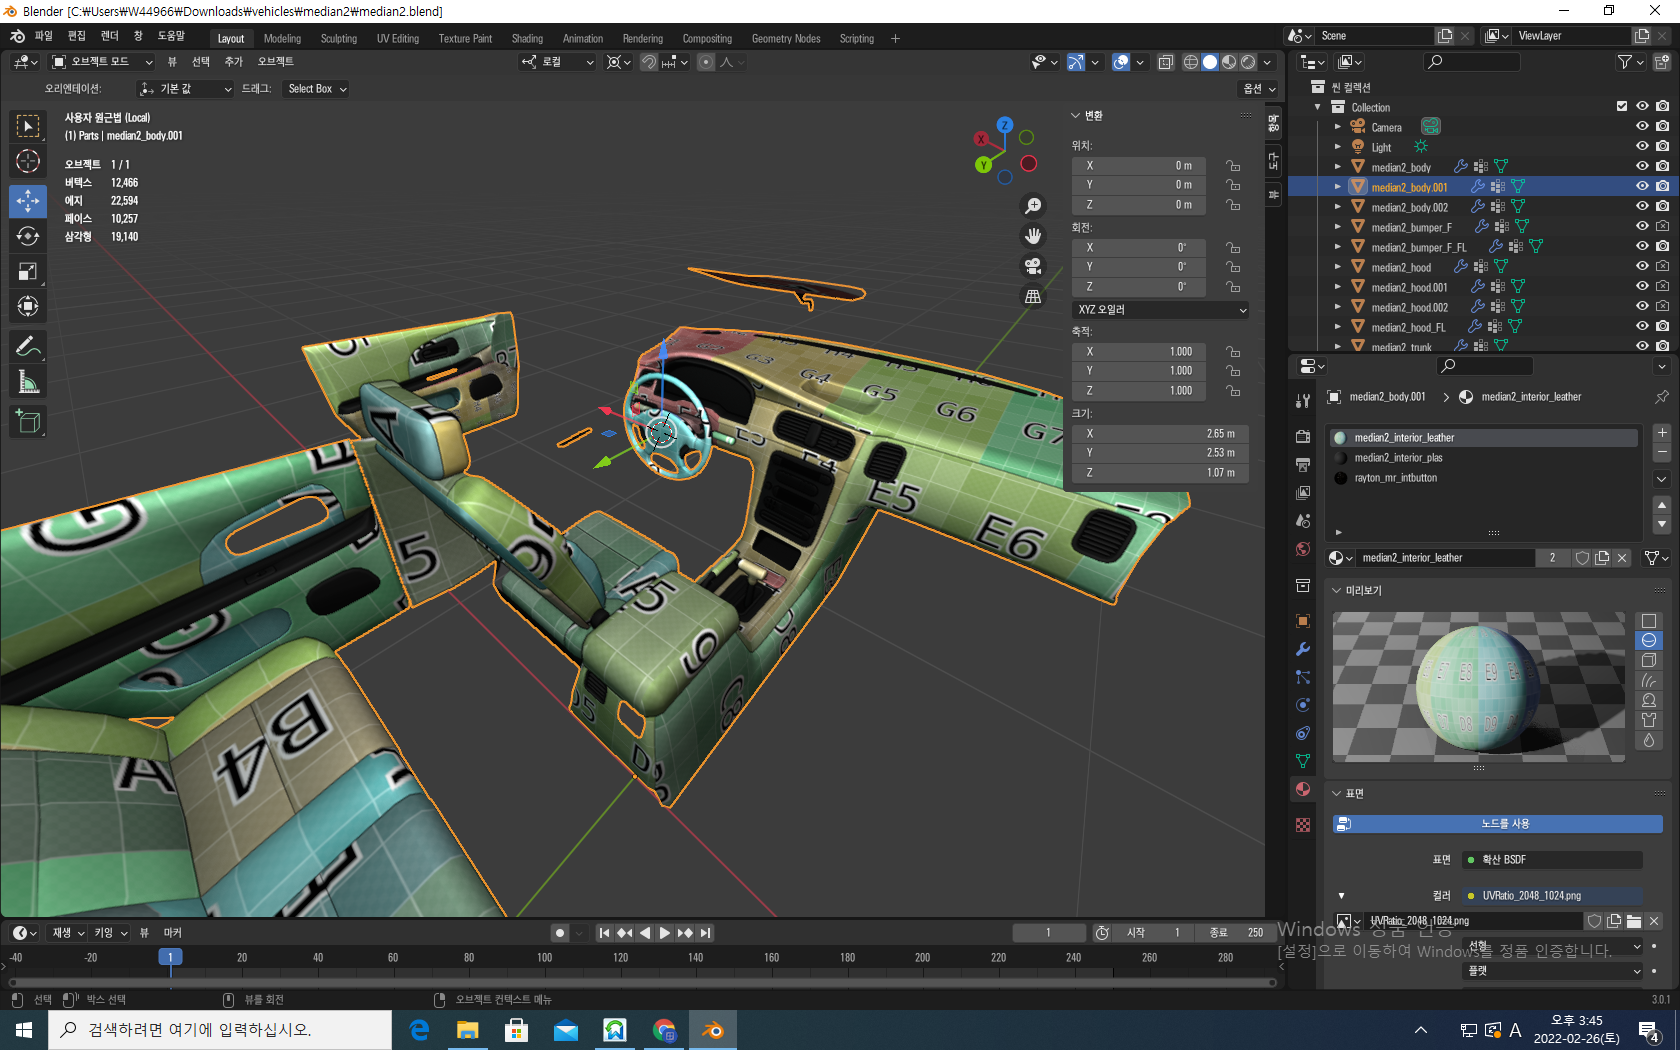Open Physics properties tab icon
1680x1050 pixels.
coord(1303,705)
